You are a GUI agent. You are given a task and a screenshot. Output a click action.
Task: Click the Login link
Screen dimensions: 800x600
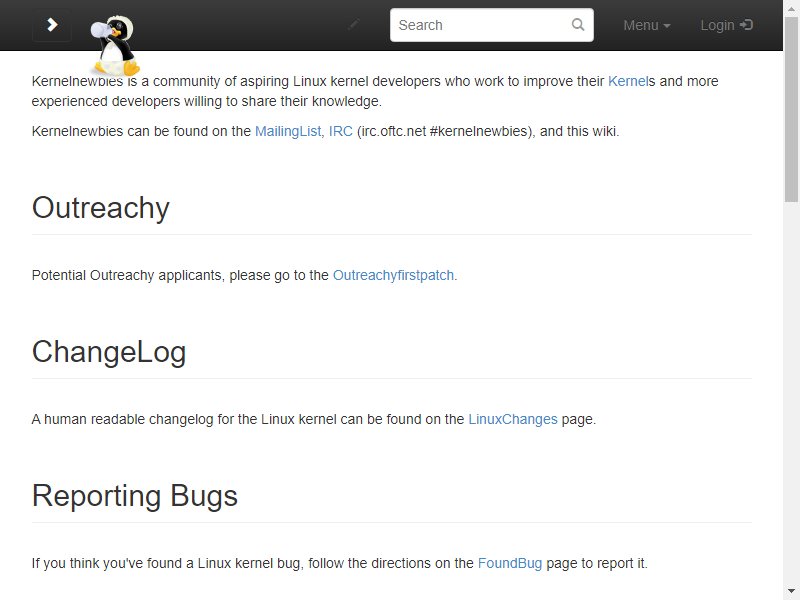[x=726, y=25]
